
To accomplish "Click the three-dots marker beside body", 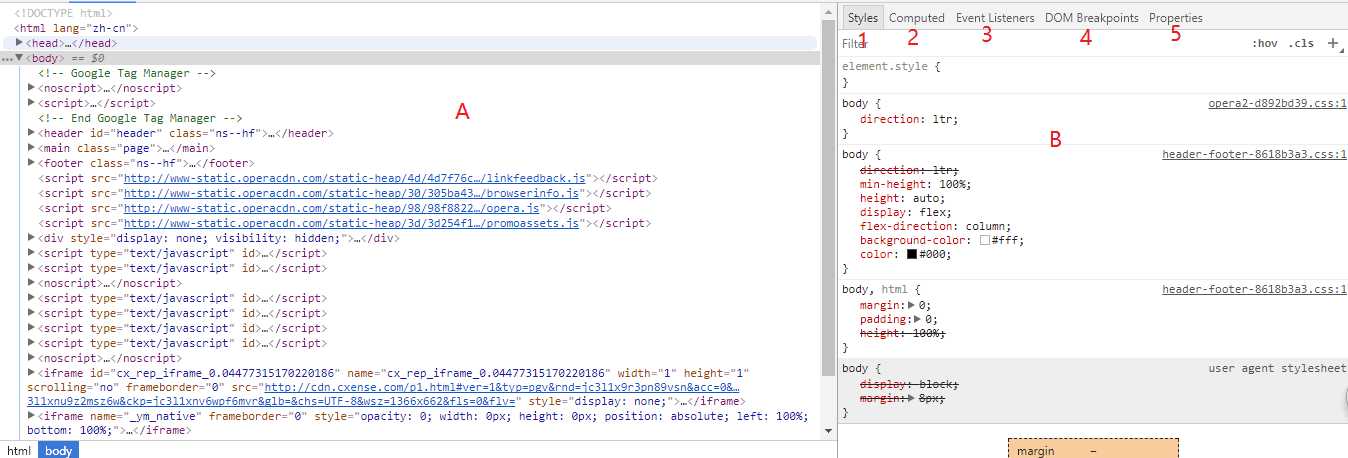I will [8, 59].
